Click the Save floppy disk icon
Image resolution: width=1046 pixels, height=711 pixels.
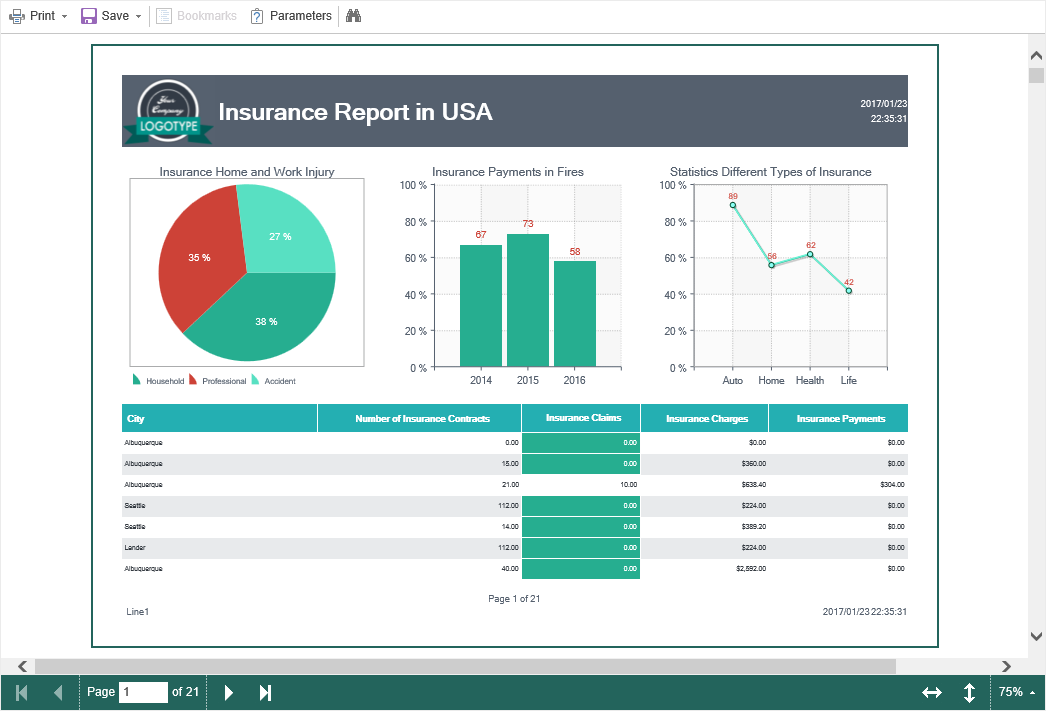[x=89, y=16]
